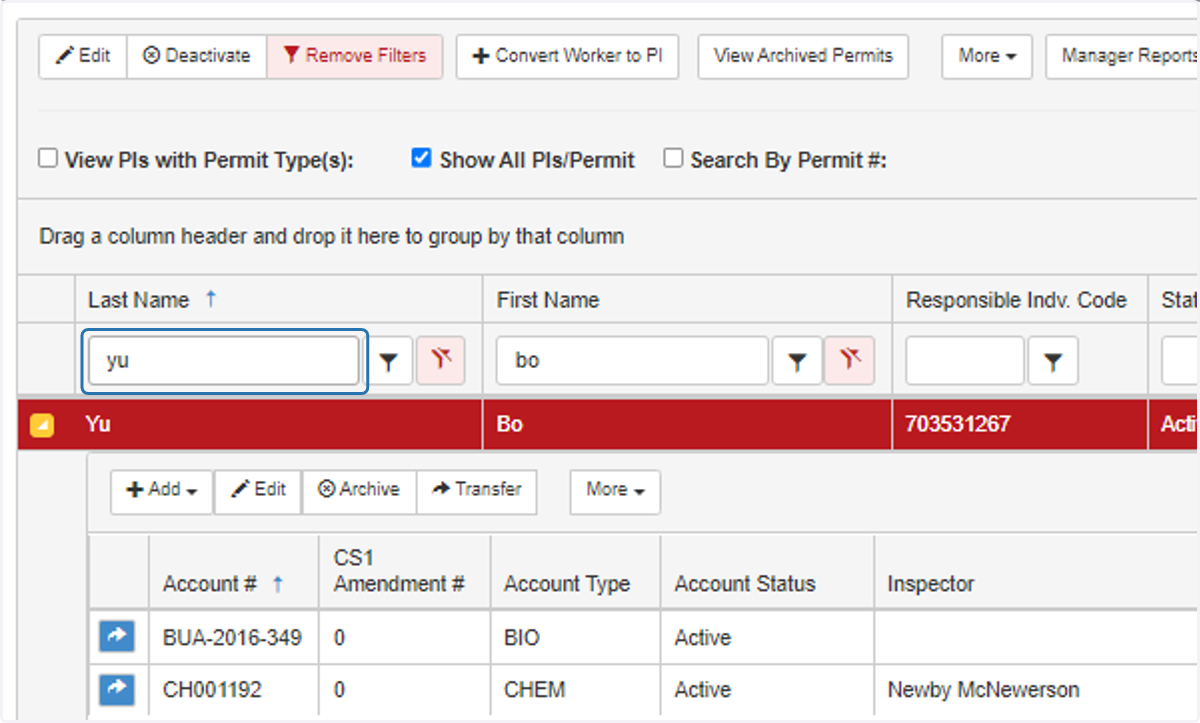Click Remove Filters
1200x723 pixels.
tap(355, 56)
